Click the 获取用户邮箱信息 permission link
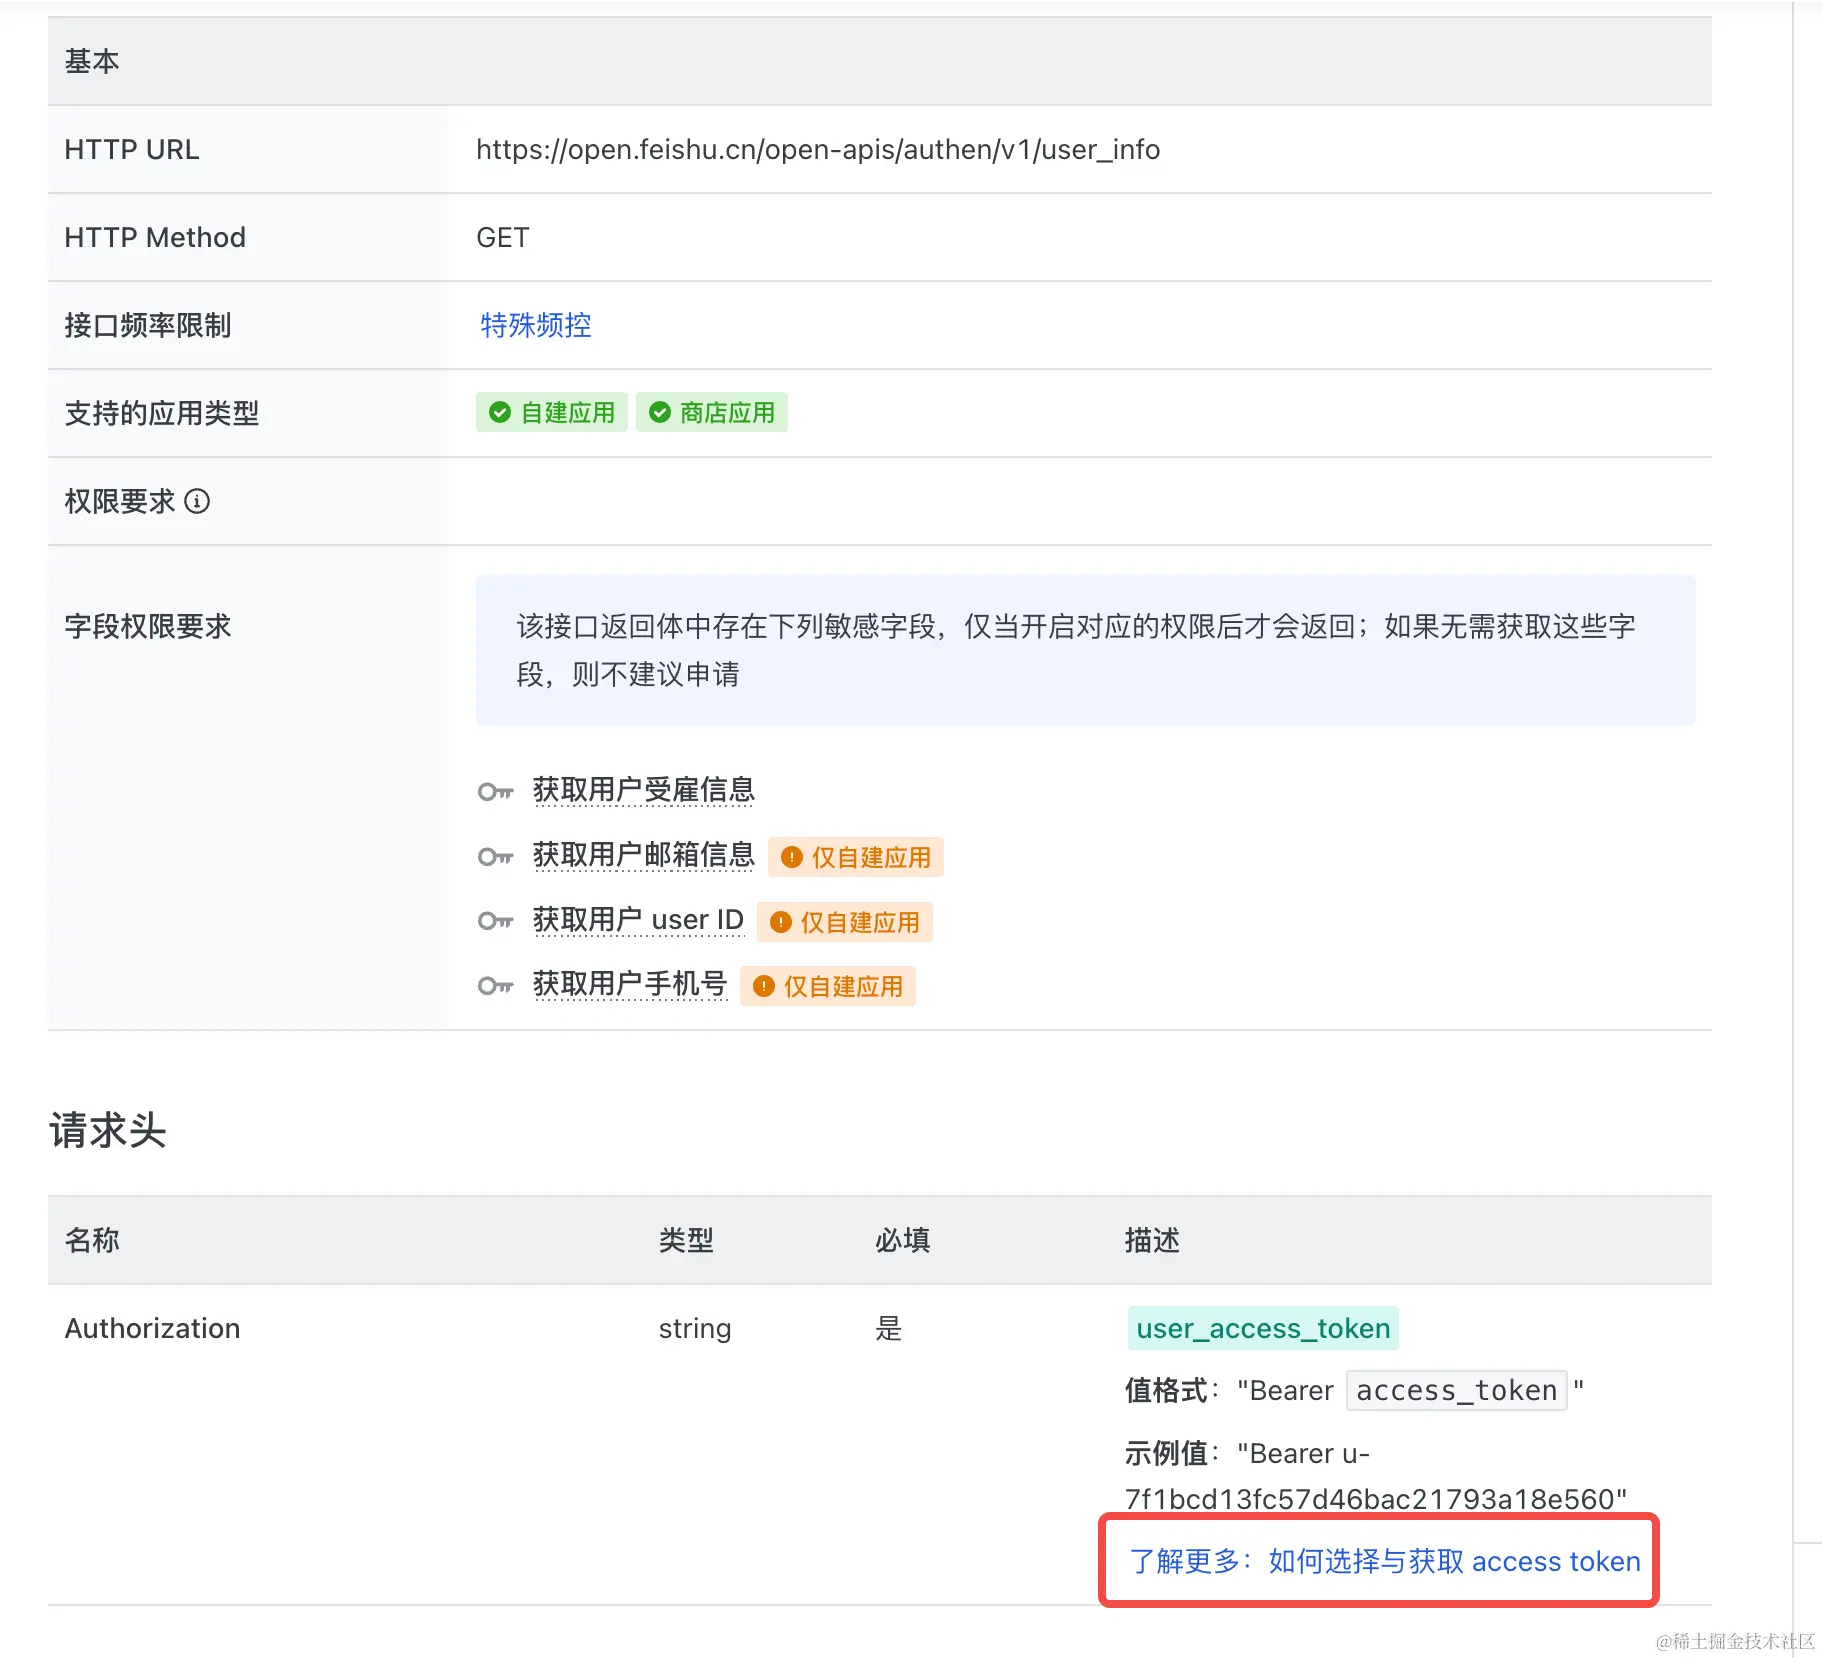Viewport: 1822px width, 1658px height. click(x=644, y=855)
